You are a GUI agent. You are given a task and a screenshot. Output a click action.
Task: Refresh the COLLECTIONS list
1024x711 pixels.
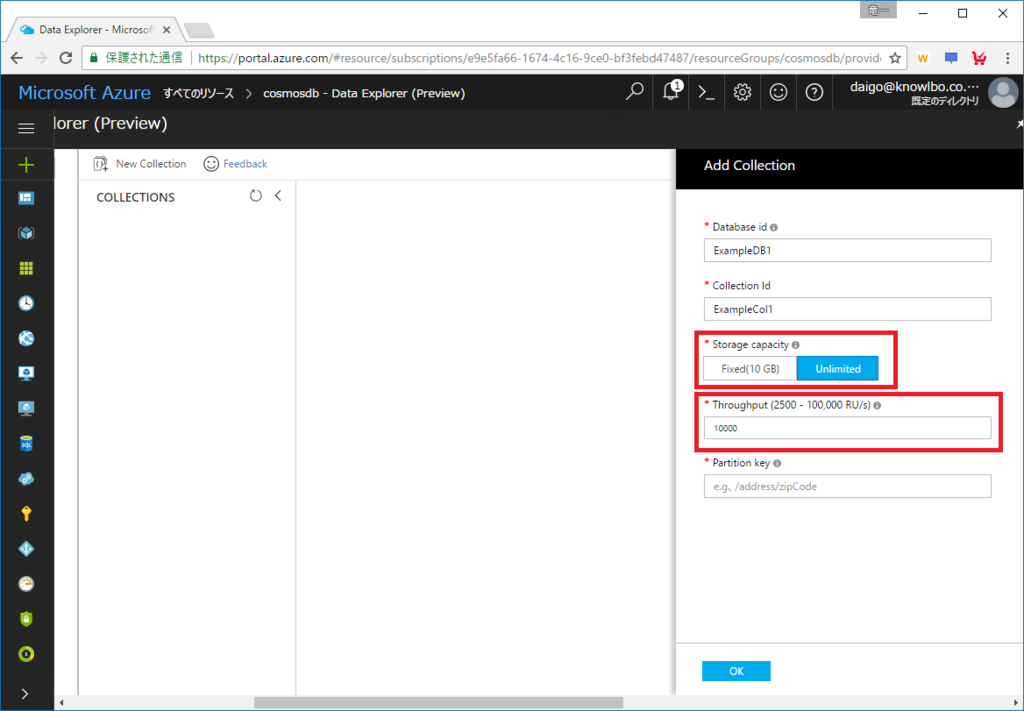tap(256, 196)
